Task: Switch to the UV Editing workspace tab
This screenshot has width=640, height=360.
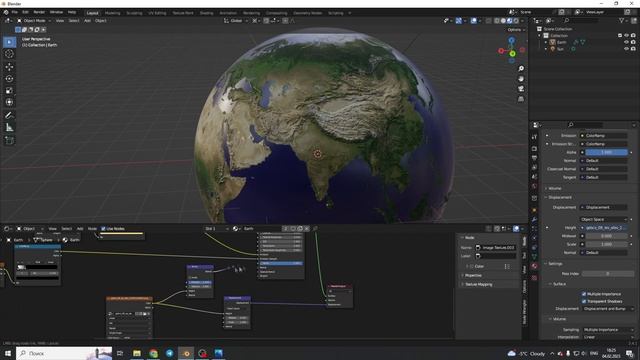Action: click(157, 13)
